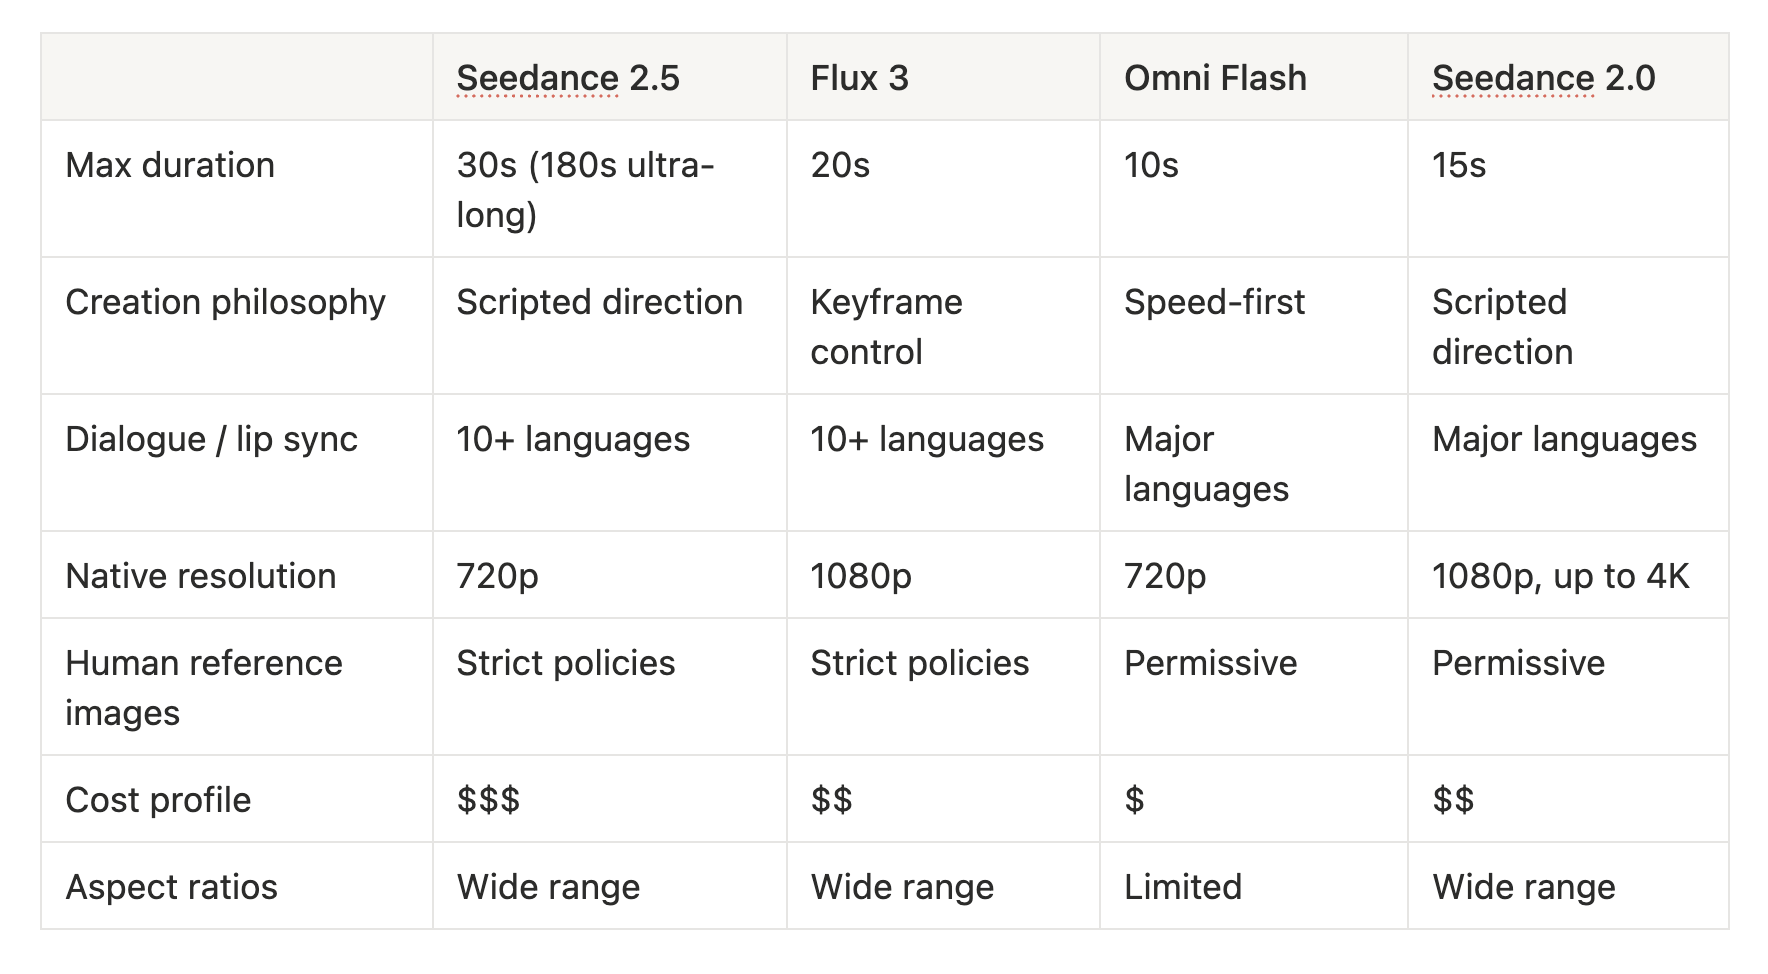Click the empty top-left header cell
Screen dimensions: 1768x974
[237, 77]
